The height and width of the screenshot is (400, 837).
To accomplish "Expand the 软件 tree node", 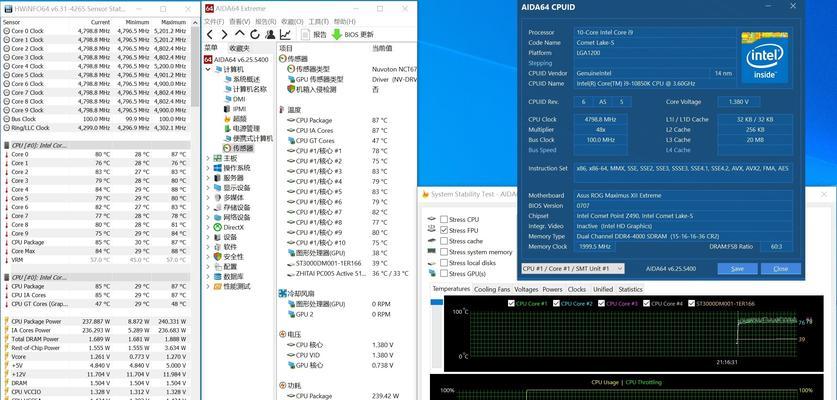I will click(209, 247).
